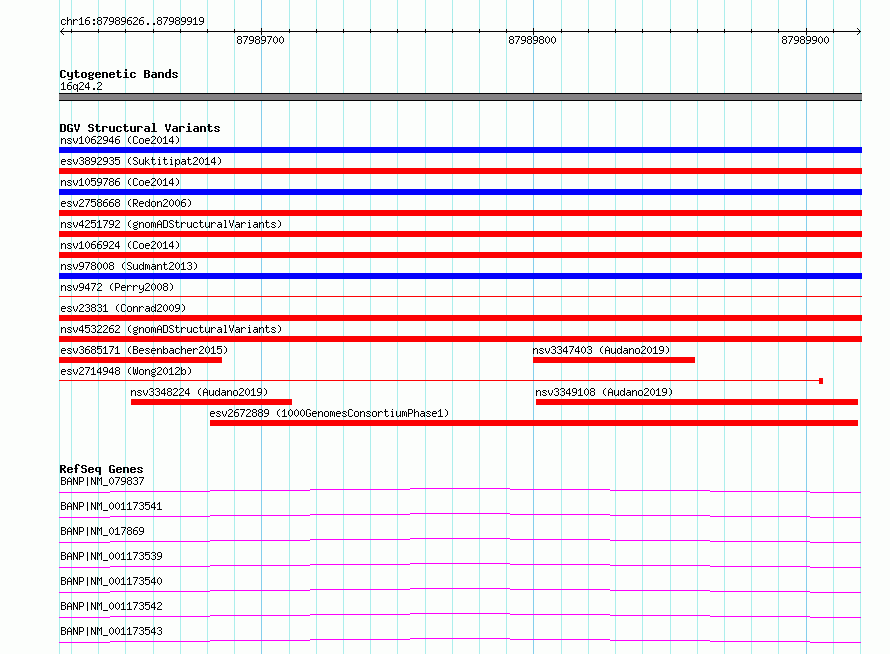
Task: Select variant nsv3347403 (Audano2019) label
Action: pos(601,350)
